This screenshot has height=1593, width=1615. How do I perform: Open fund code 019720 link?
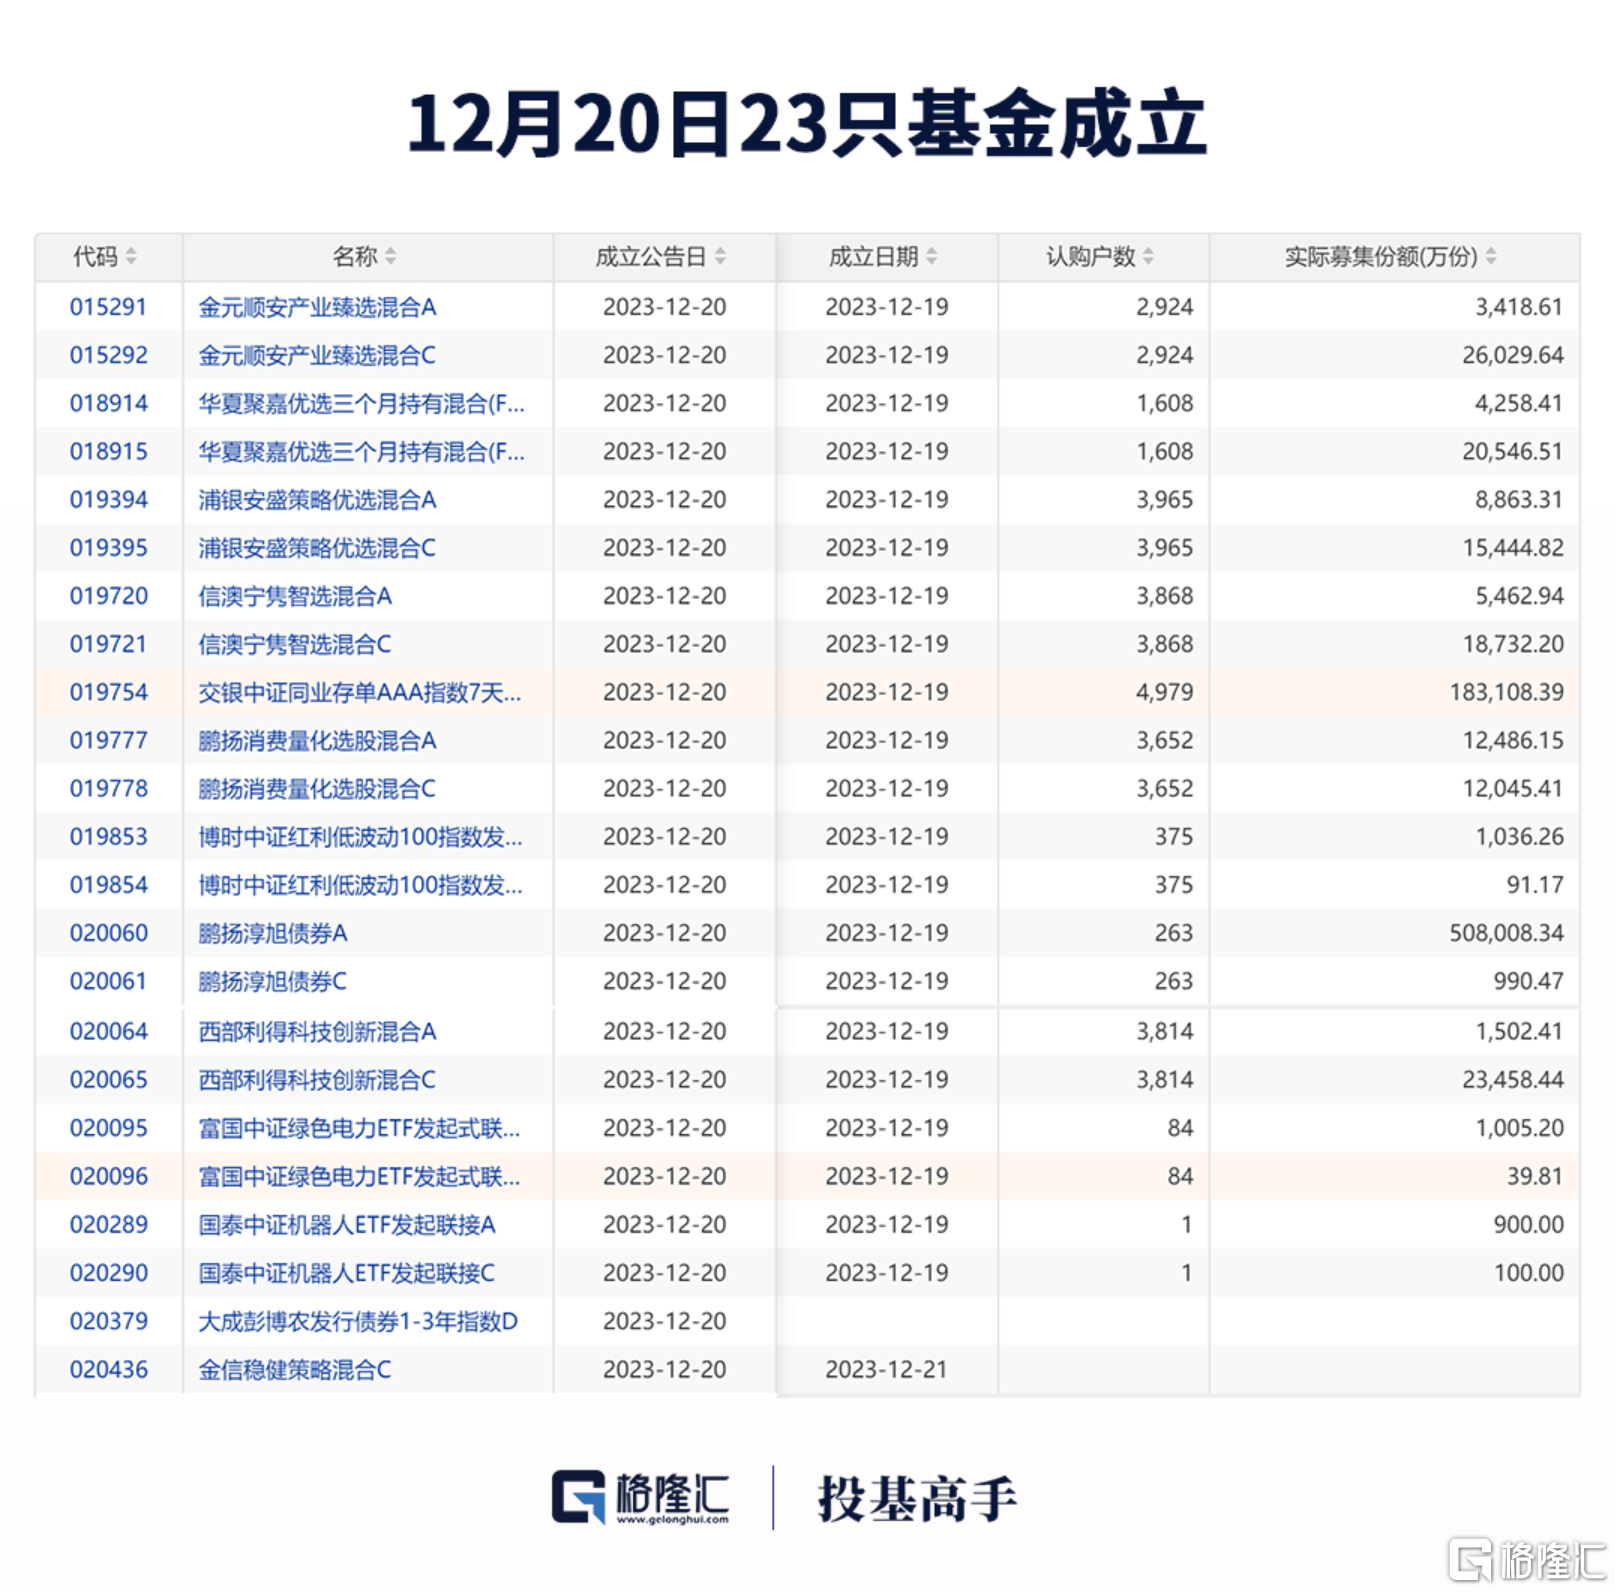click(108, 596)
